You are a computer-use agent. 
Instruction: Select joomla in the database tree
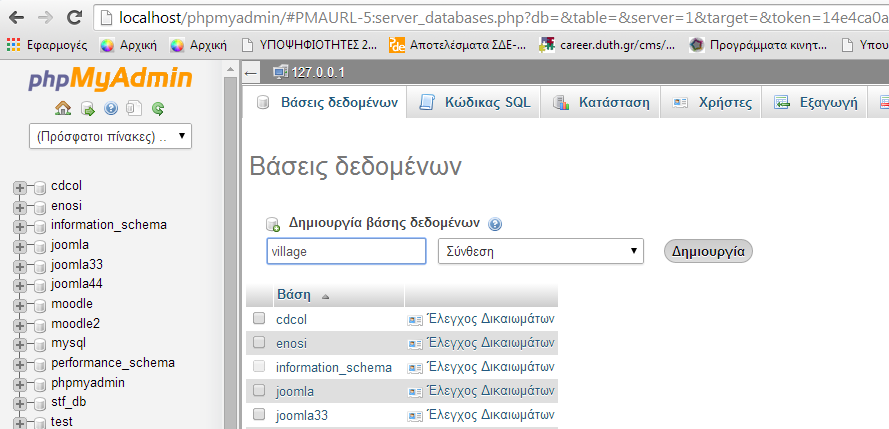coord(70,245)
